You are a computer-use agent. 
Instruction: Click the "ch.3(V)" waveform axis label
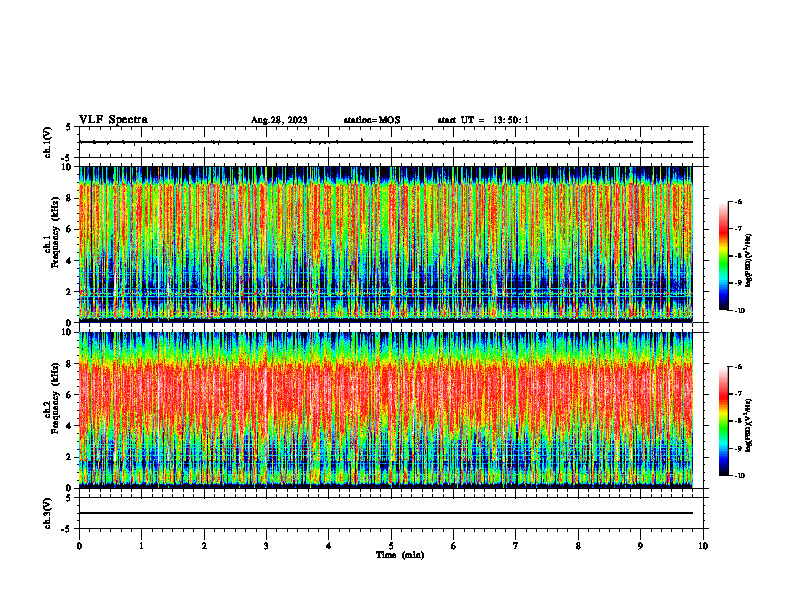[48, 513]
